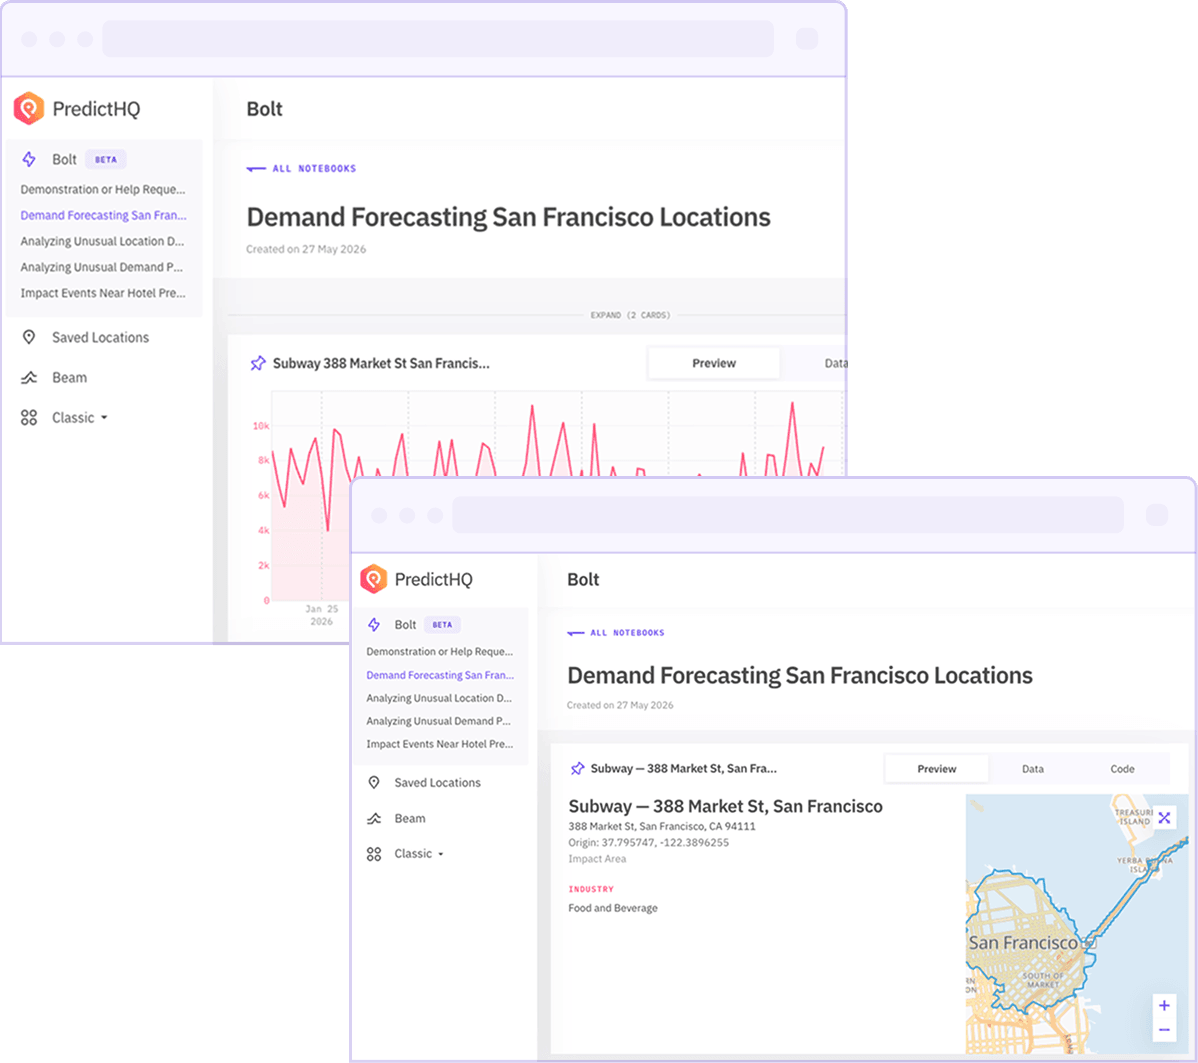Click Beam icon in back window sidebar

click(x=29, y=378)
